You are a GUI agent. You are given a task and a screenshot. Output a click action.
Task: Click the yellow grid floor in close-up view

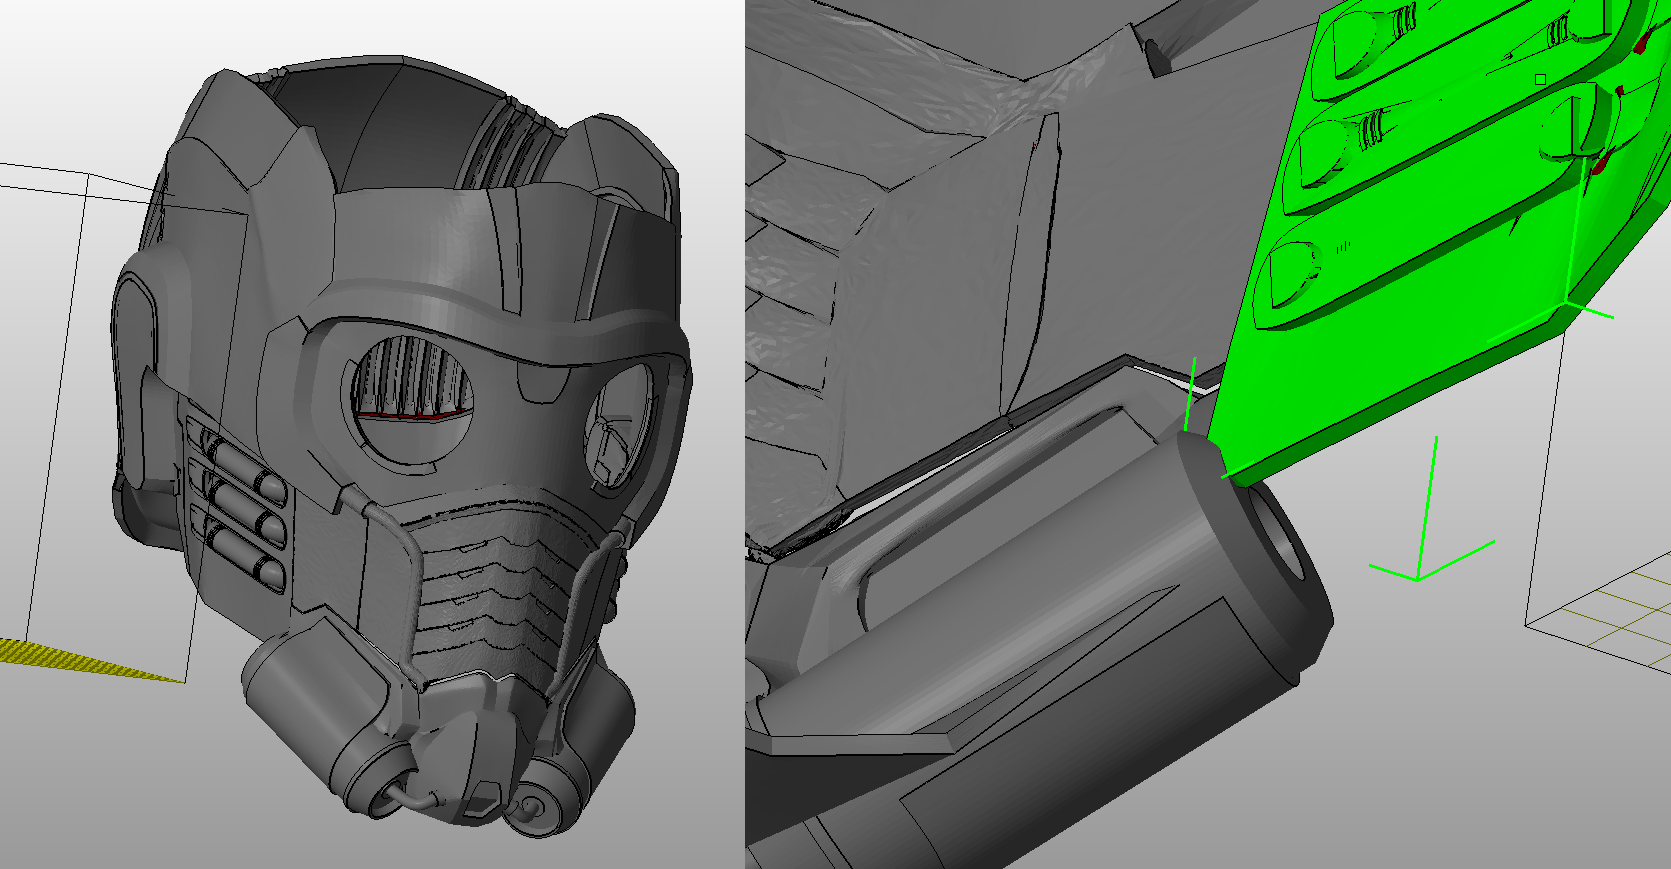tap(1610, 615)
